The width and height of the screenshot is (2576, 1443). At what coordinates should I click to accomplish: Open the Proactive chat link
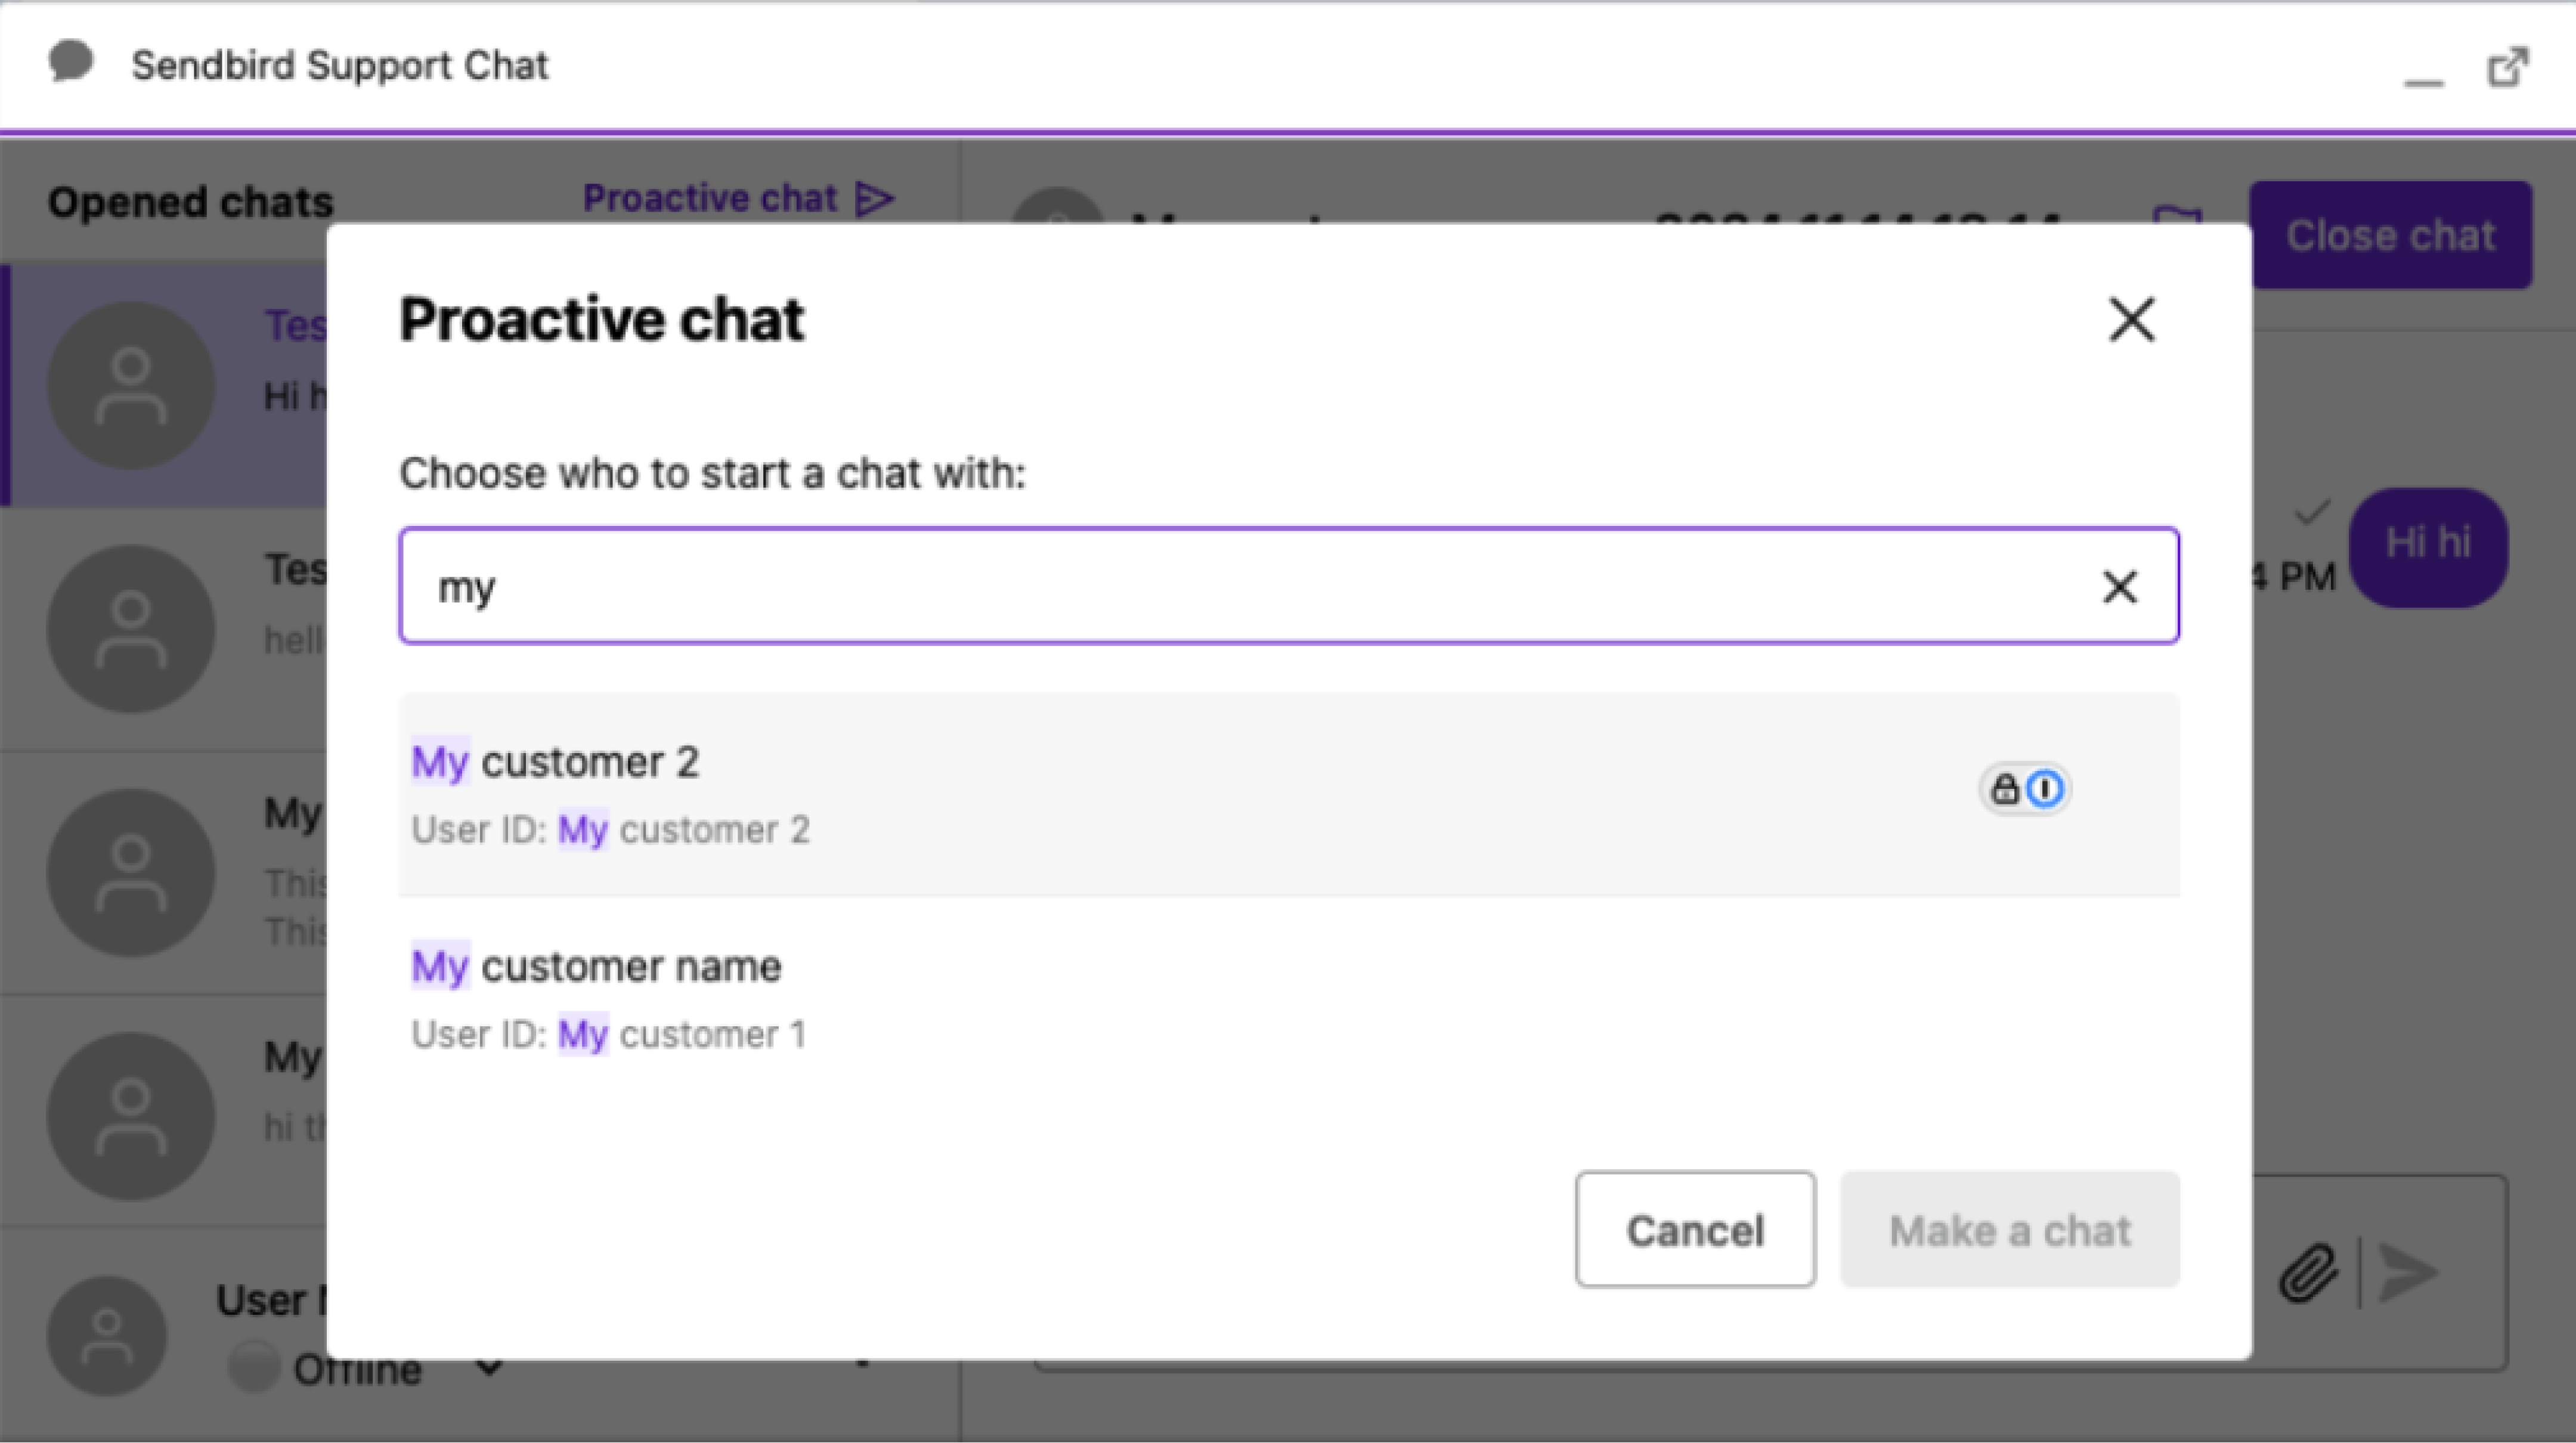(710, 197)
